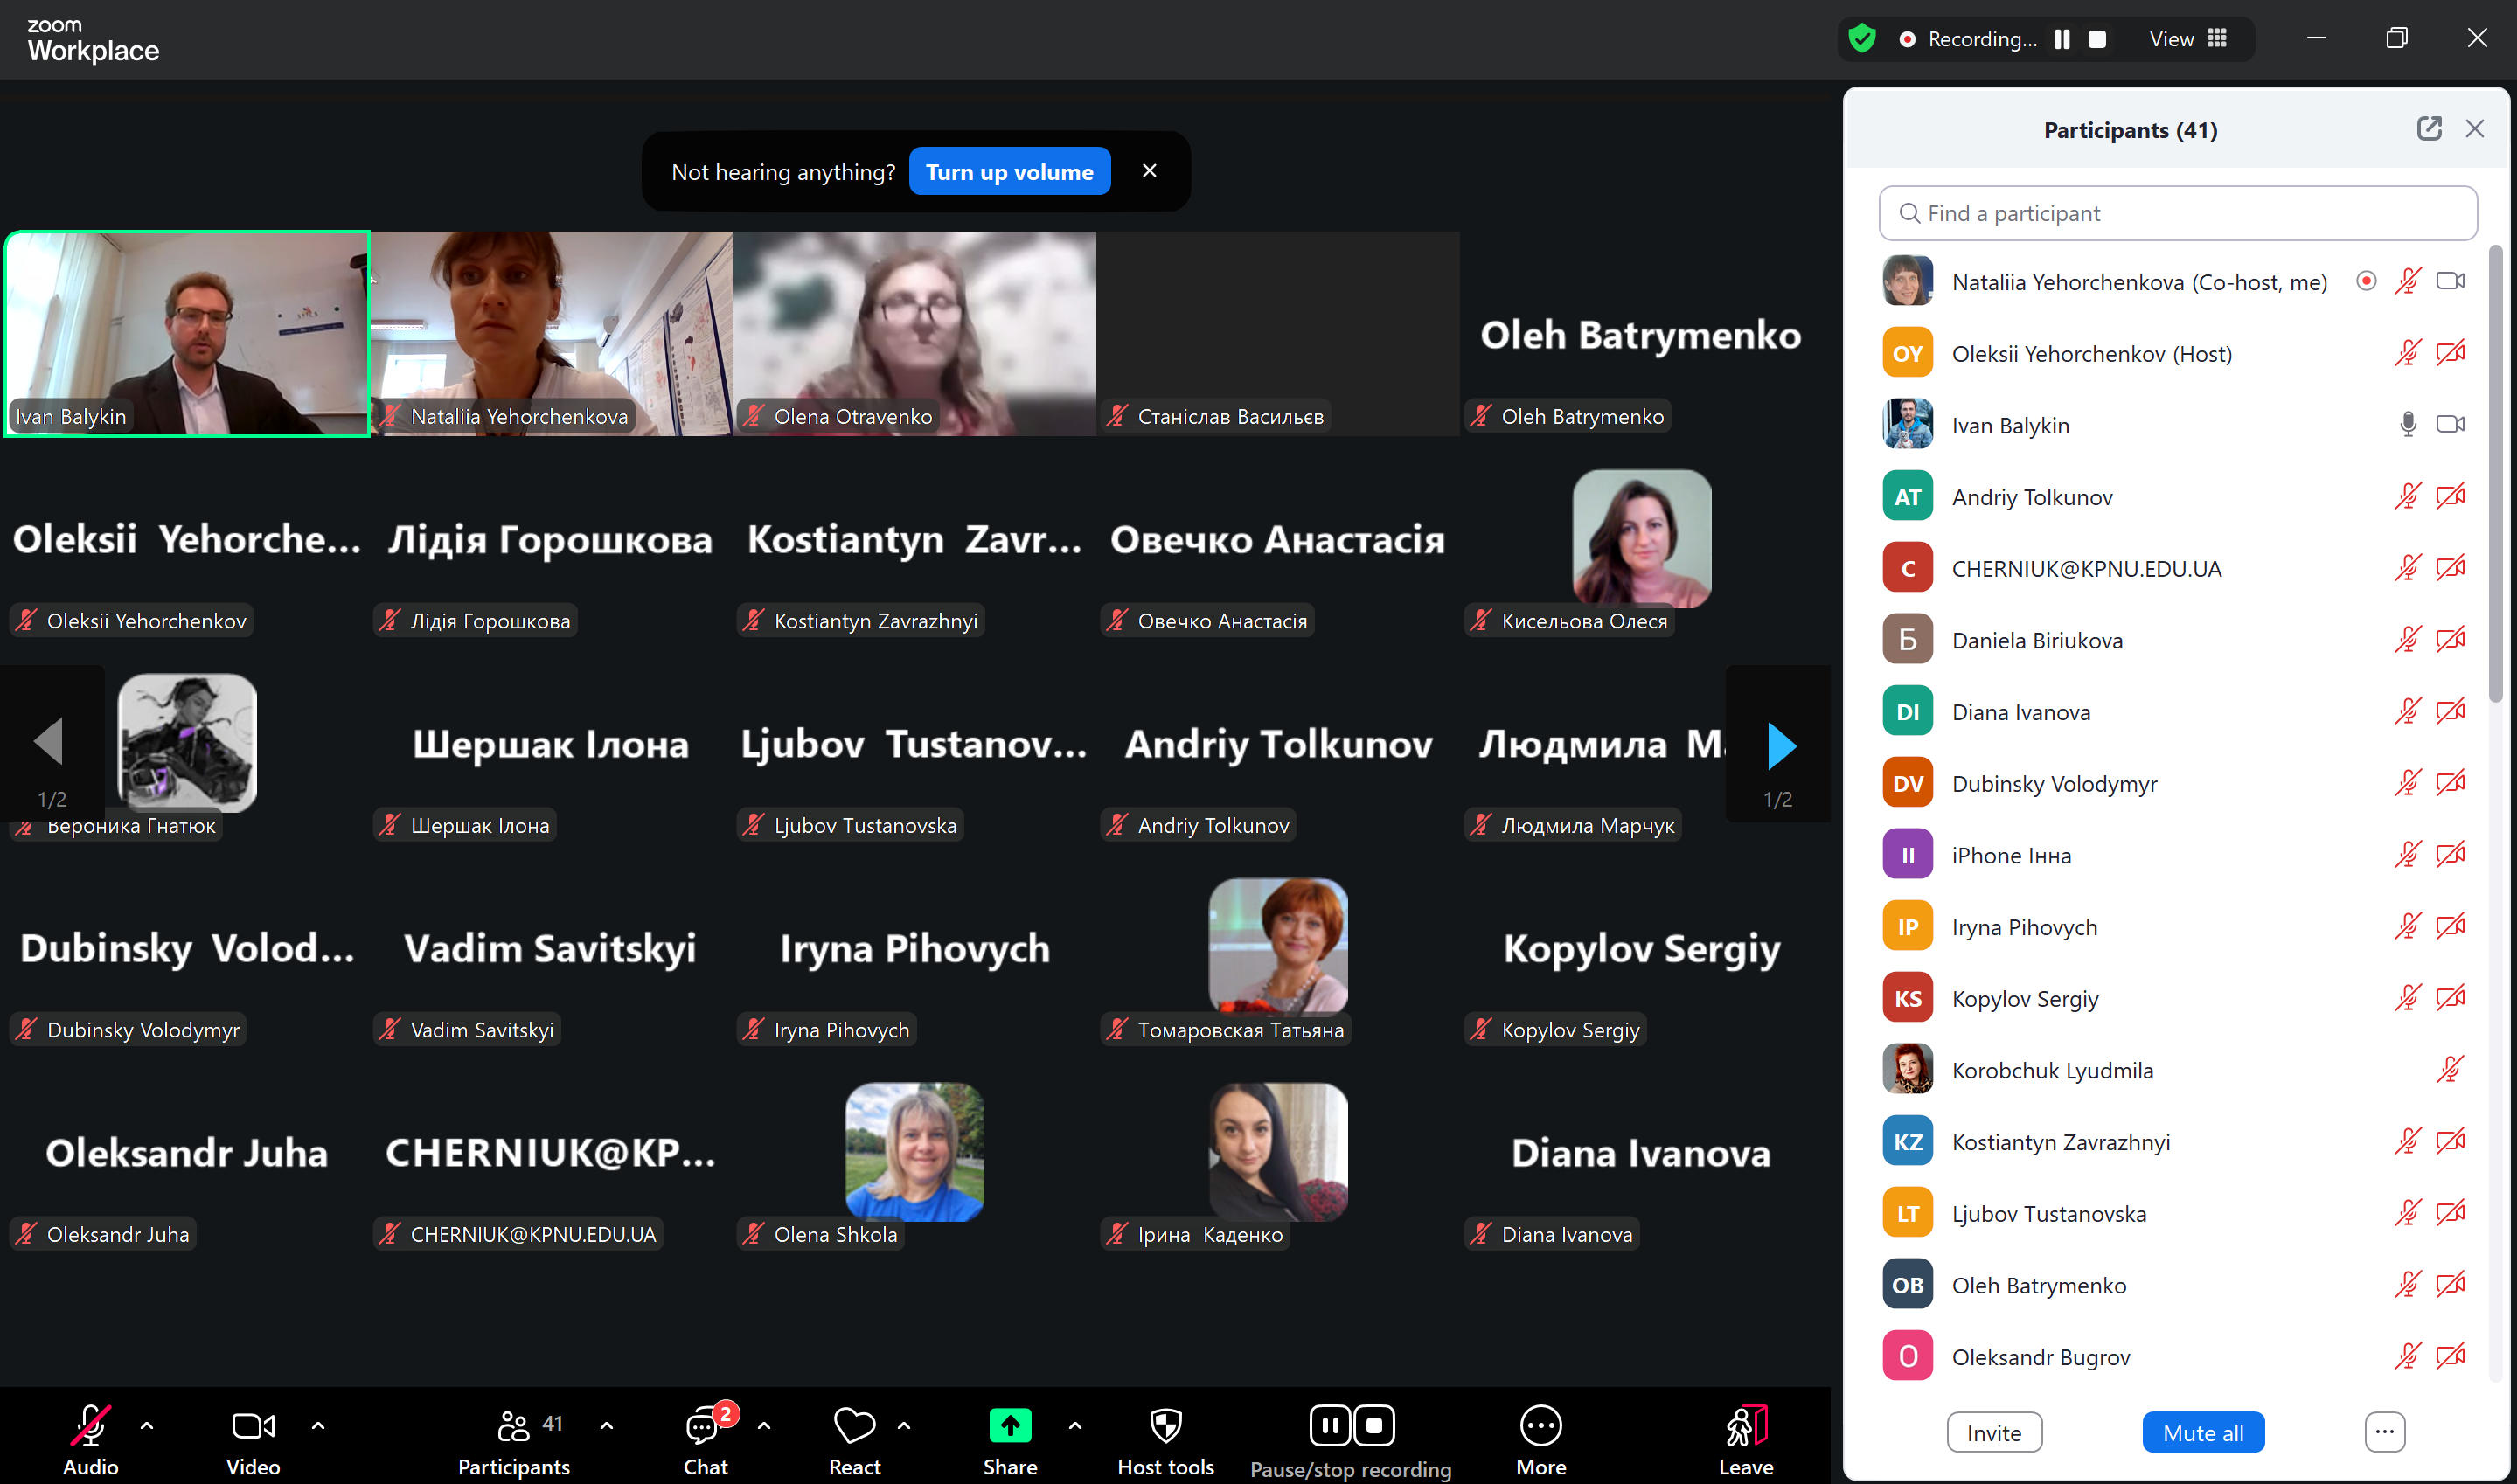
Task: Go to next gallery page arrow
Action: [x=1780, y=746]
